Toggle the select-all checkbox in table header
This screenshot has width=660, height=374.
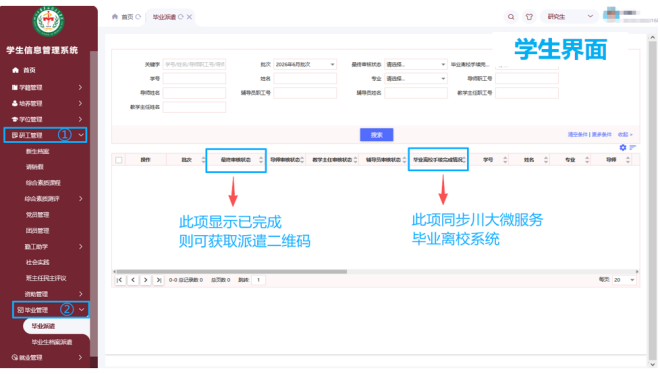coord(119,160)
